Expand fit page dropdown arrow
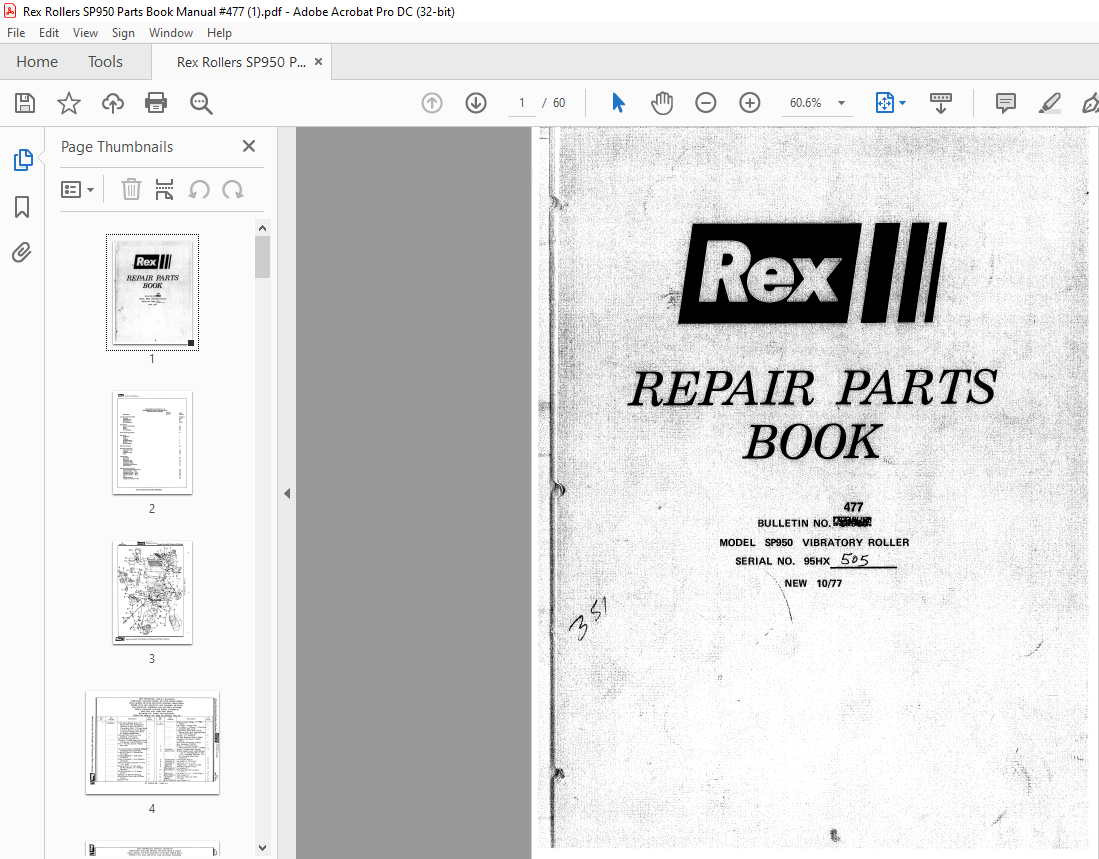The width and height of the screenshot is (1099, 859). tap(902, 103)
